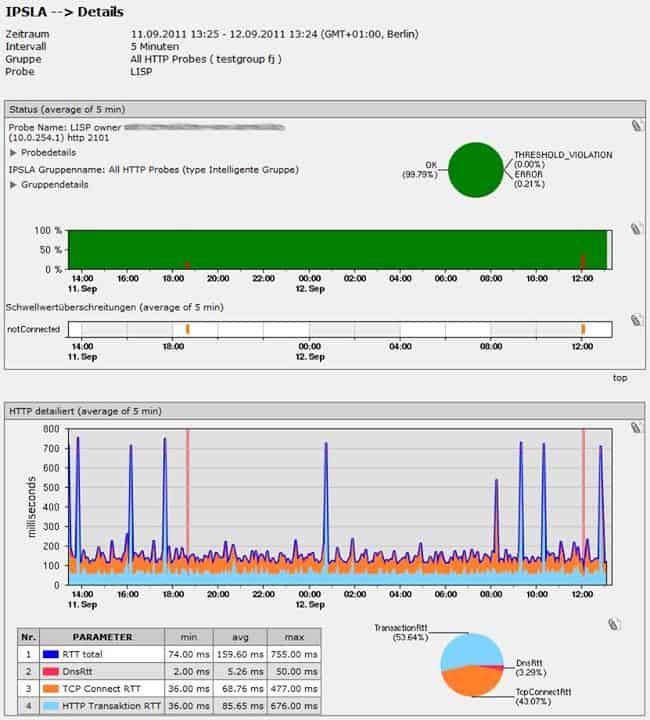Click the RTT total blue color swatch
This screenshot has width=650, height=720.
pos(50,654)
